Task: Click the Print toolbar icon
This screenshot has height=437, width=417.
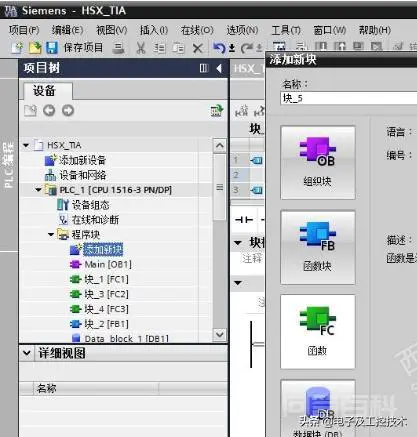Action: pos(118,48)
